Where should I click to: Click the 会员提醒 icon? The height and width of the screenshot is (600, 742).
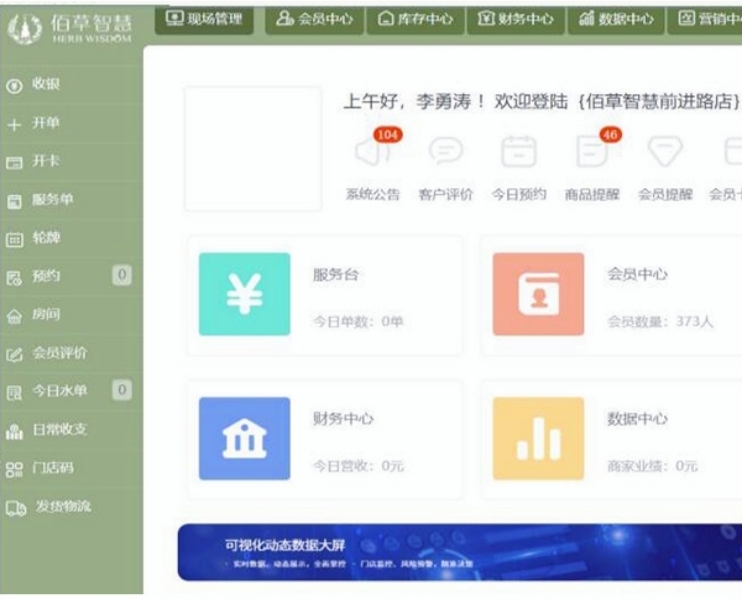[x=664, y=152]
